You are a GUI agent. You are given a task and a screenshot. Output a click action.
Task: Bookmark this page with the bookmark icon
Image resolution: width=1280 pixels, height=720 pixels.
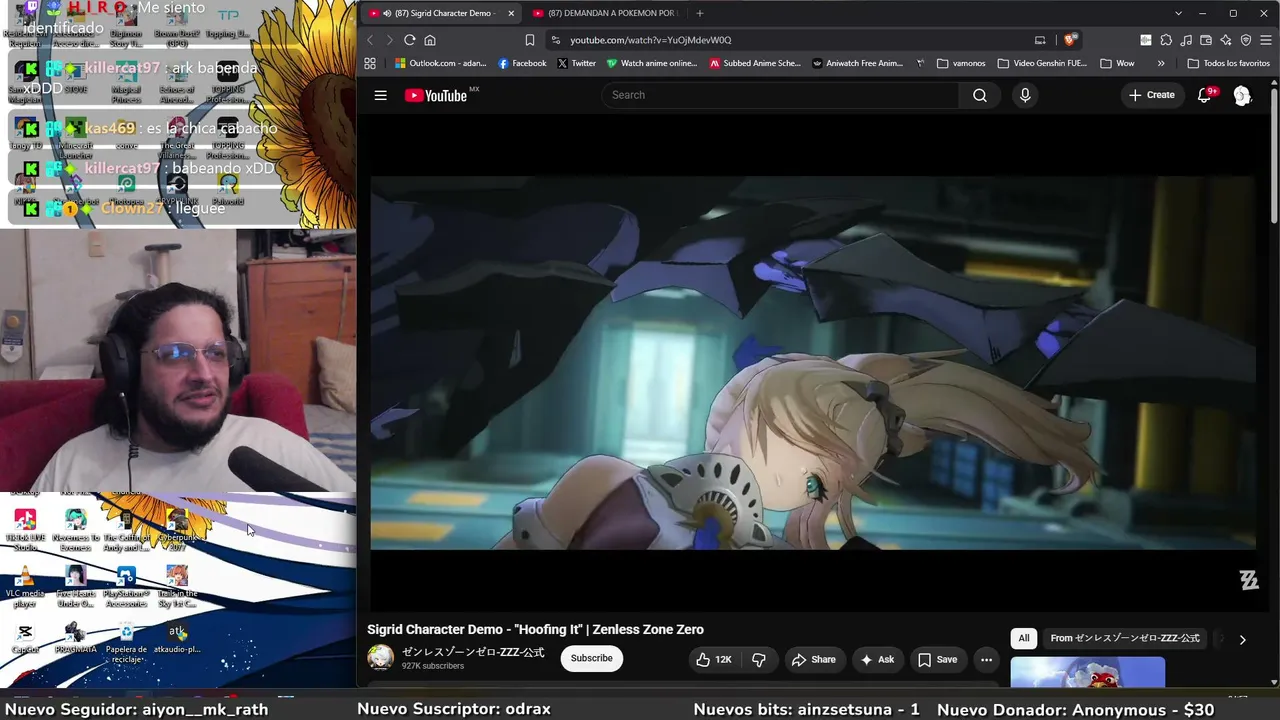pyautogui.click(x=529, y=40)
